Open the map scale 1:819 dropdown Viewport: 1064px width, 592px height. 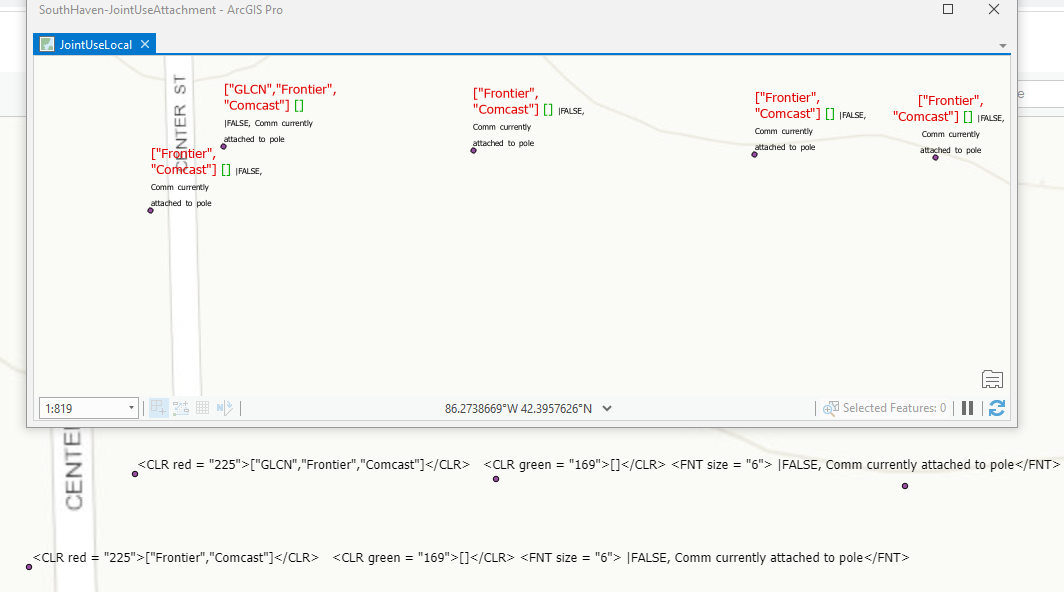tap(131, 408)
